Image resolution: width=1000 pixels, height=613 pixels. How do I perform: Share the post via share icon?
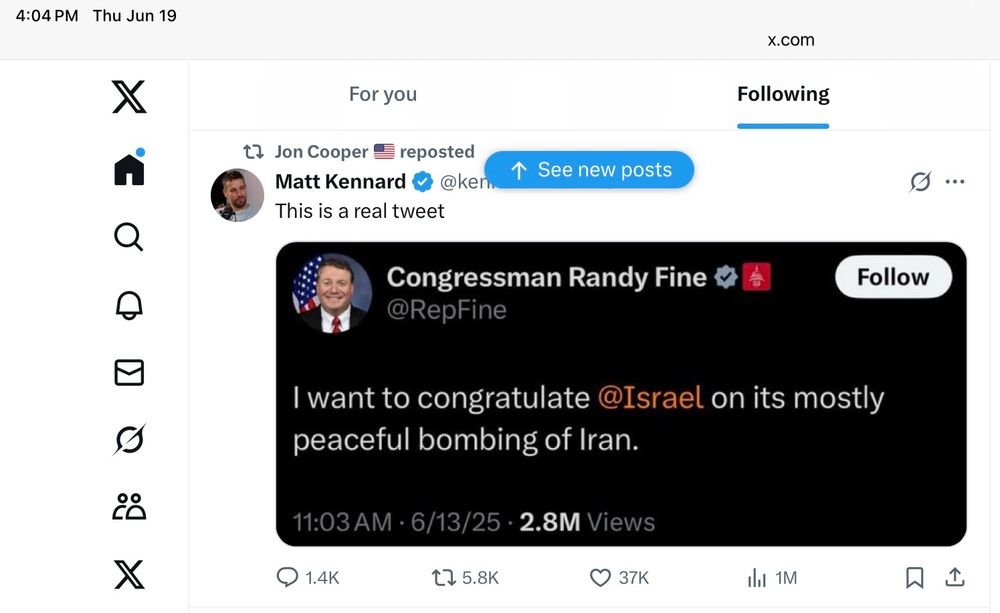[x=955, y=577]
